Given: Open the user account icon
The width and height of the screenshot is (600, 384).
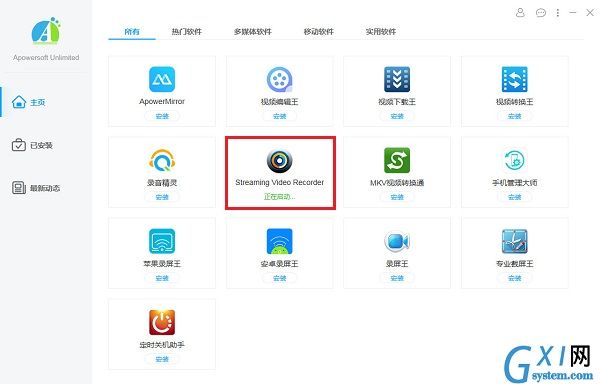Looking at the screenshot, I should tap(520, 13).
